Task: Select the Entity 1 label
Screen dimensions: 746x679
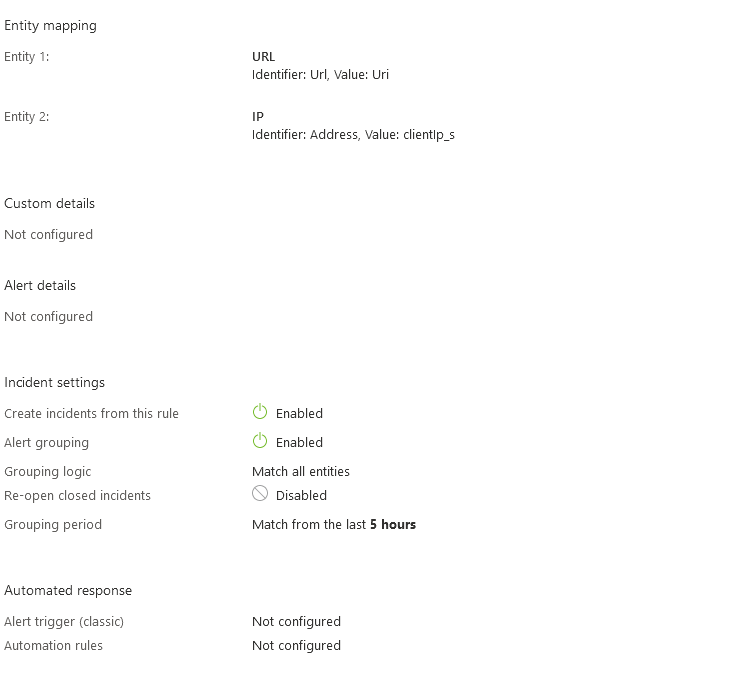Action: [x=27, y=57]
